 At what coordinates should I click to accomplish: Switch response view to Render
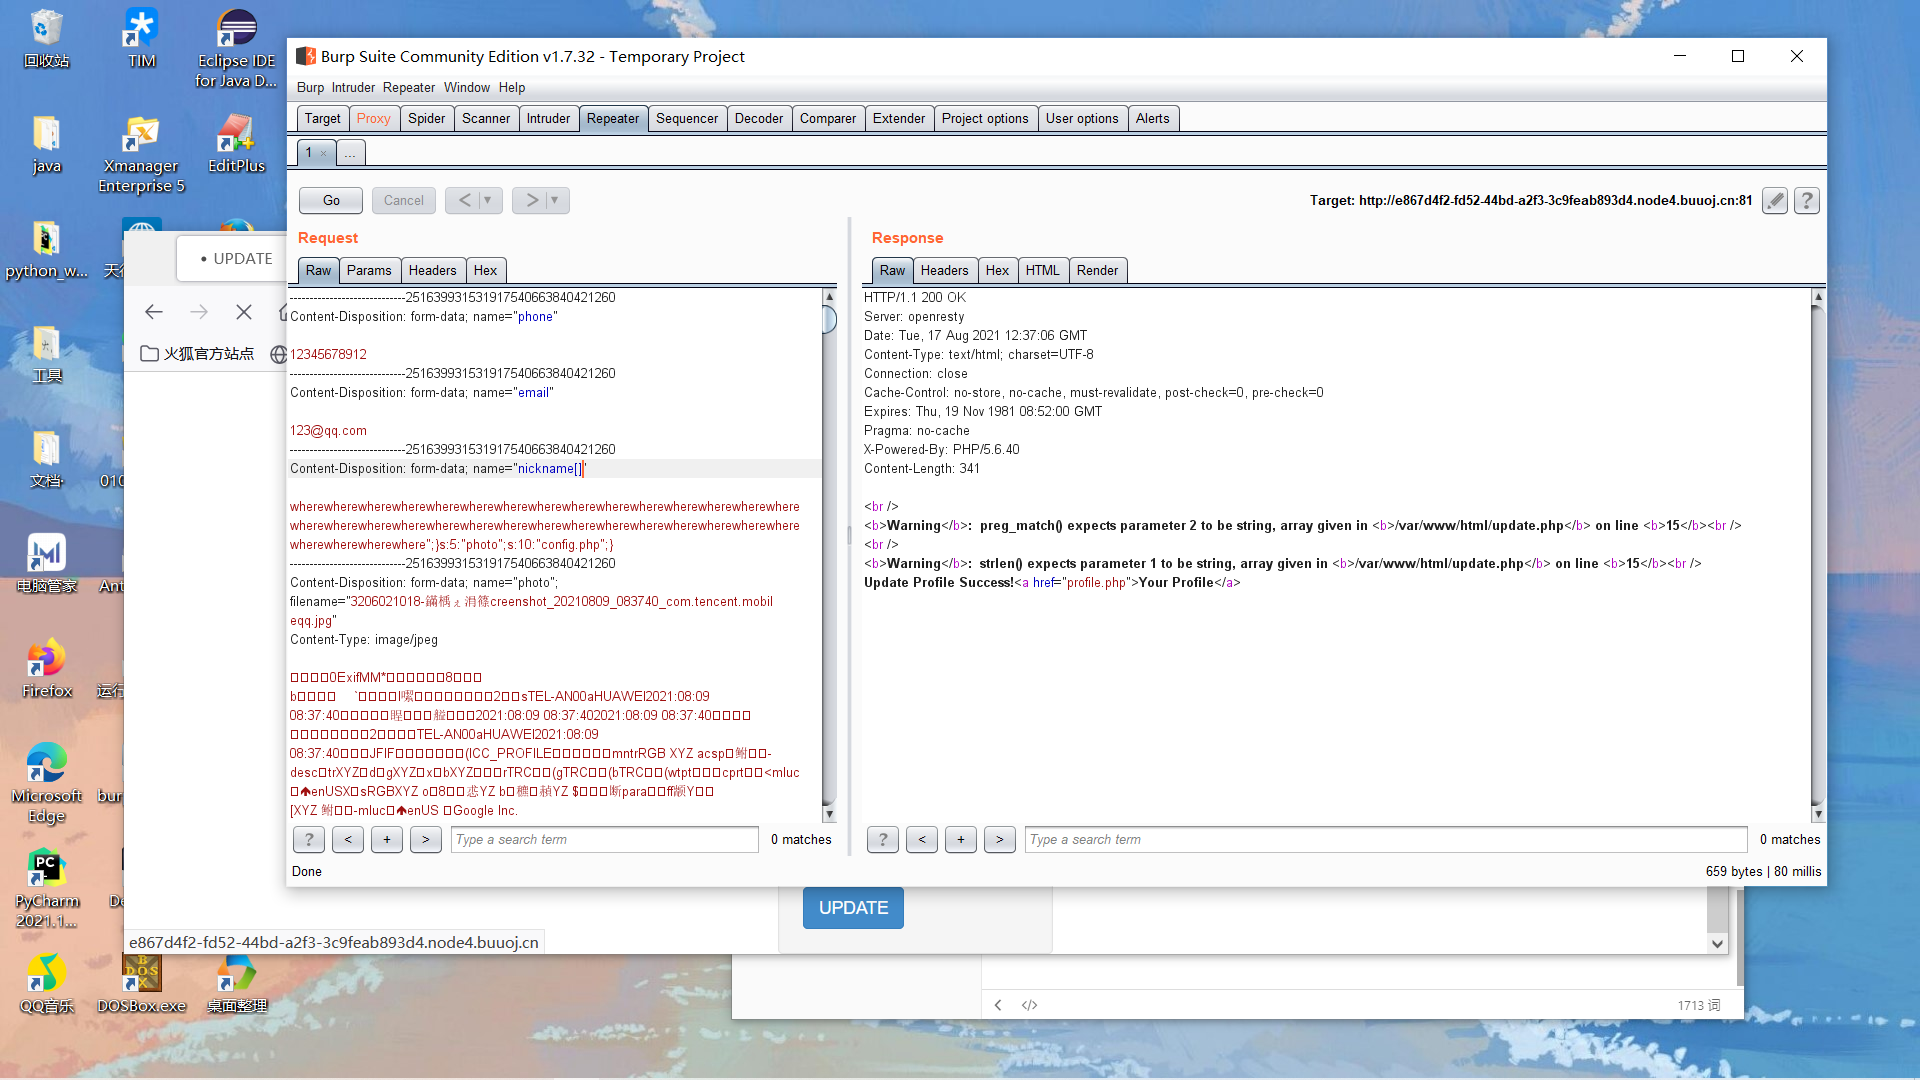pos(1097,270)
